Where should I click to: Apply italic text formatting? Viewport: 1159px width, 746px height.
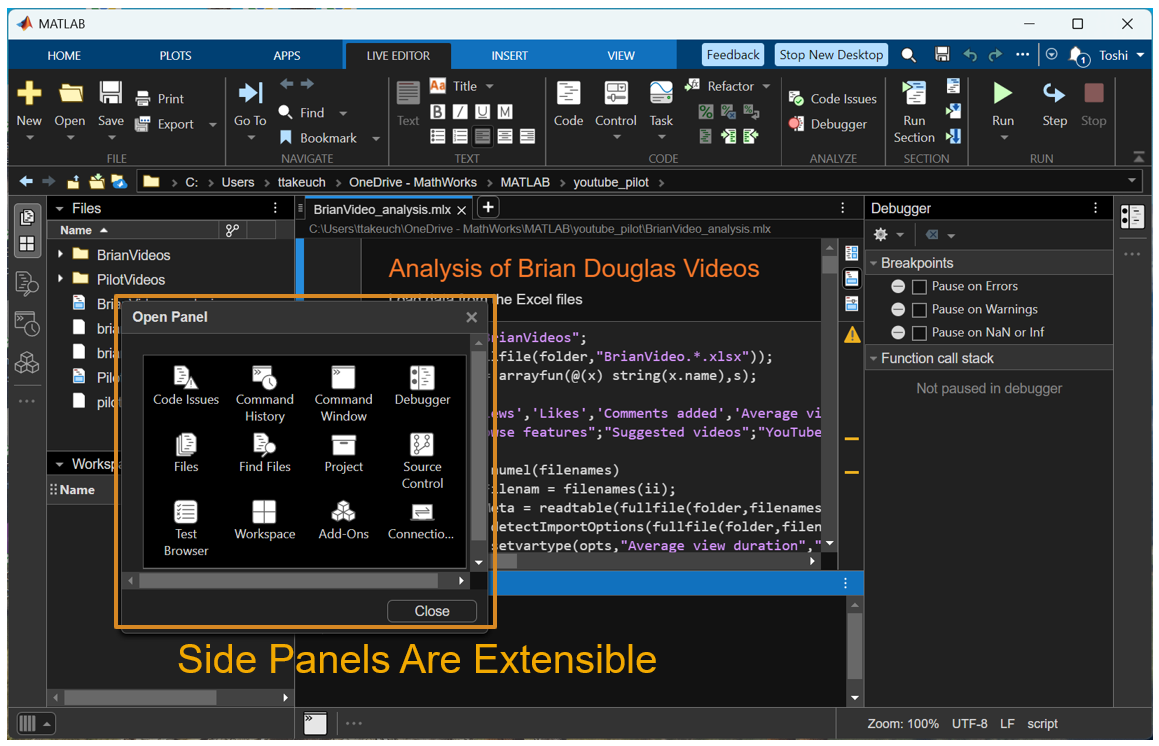(x=460, y=112)
